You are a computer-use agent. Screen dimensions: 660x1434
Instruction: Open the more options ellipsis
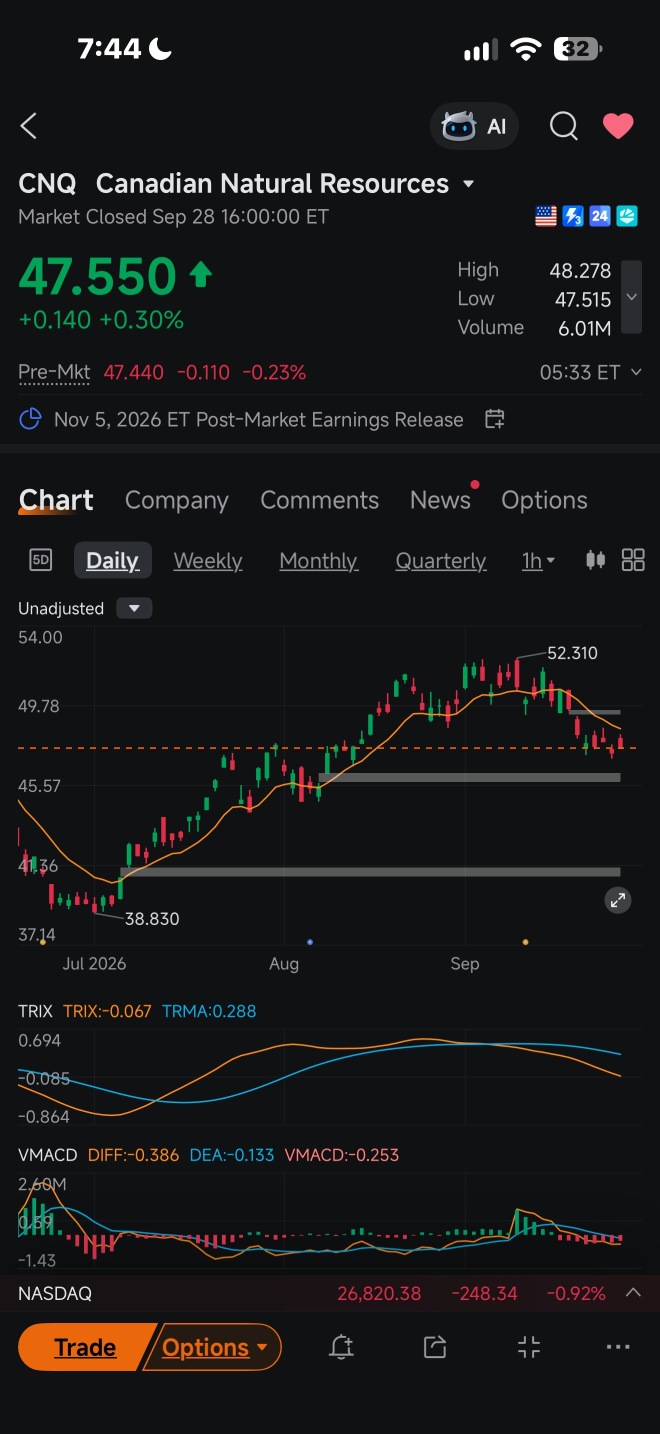[x=619, y=1347]
